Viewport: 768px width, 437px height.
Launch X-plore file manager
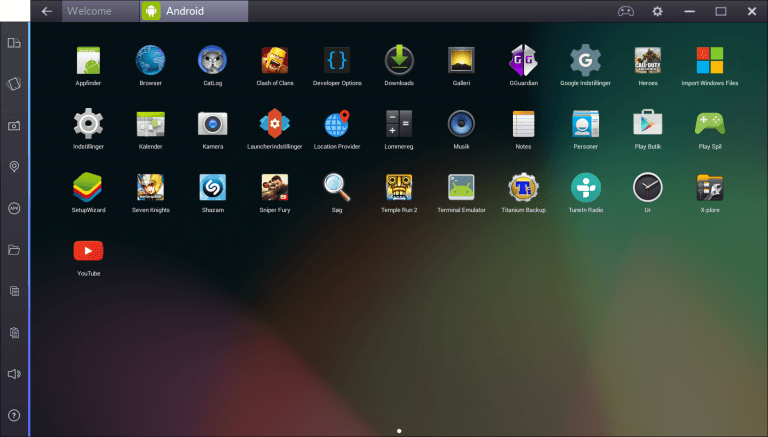710,187
